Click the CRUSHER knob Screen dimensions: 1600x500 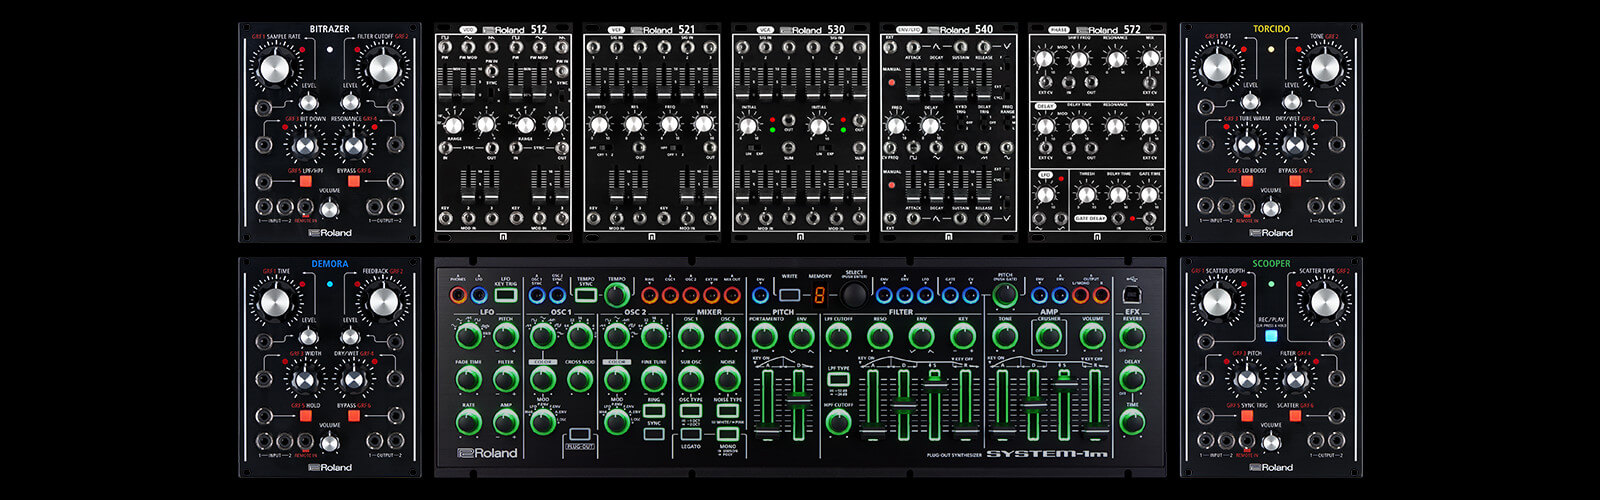[x=1049, y=336]
